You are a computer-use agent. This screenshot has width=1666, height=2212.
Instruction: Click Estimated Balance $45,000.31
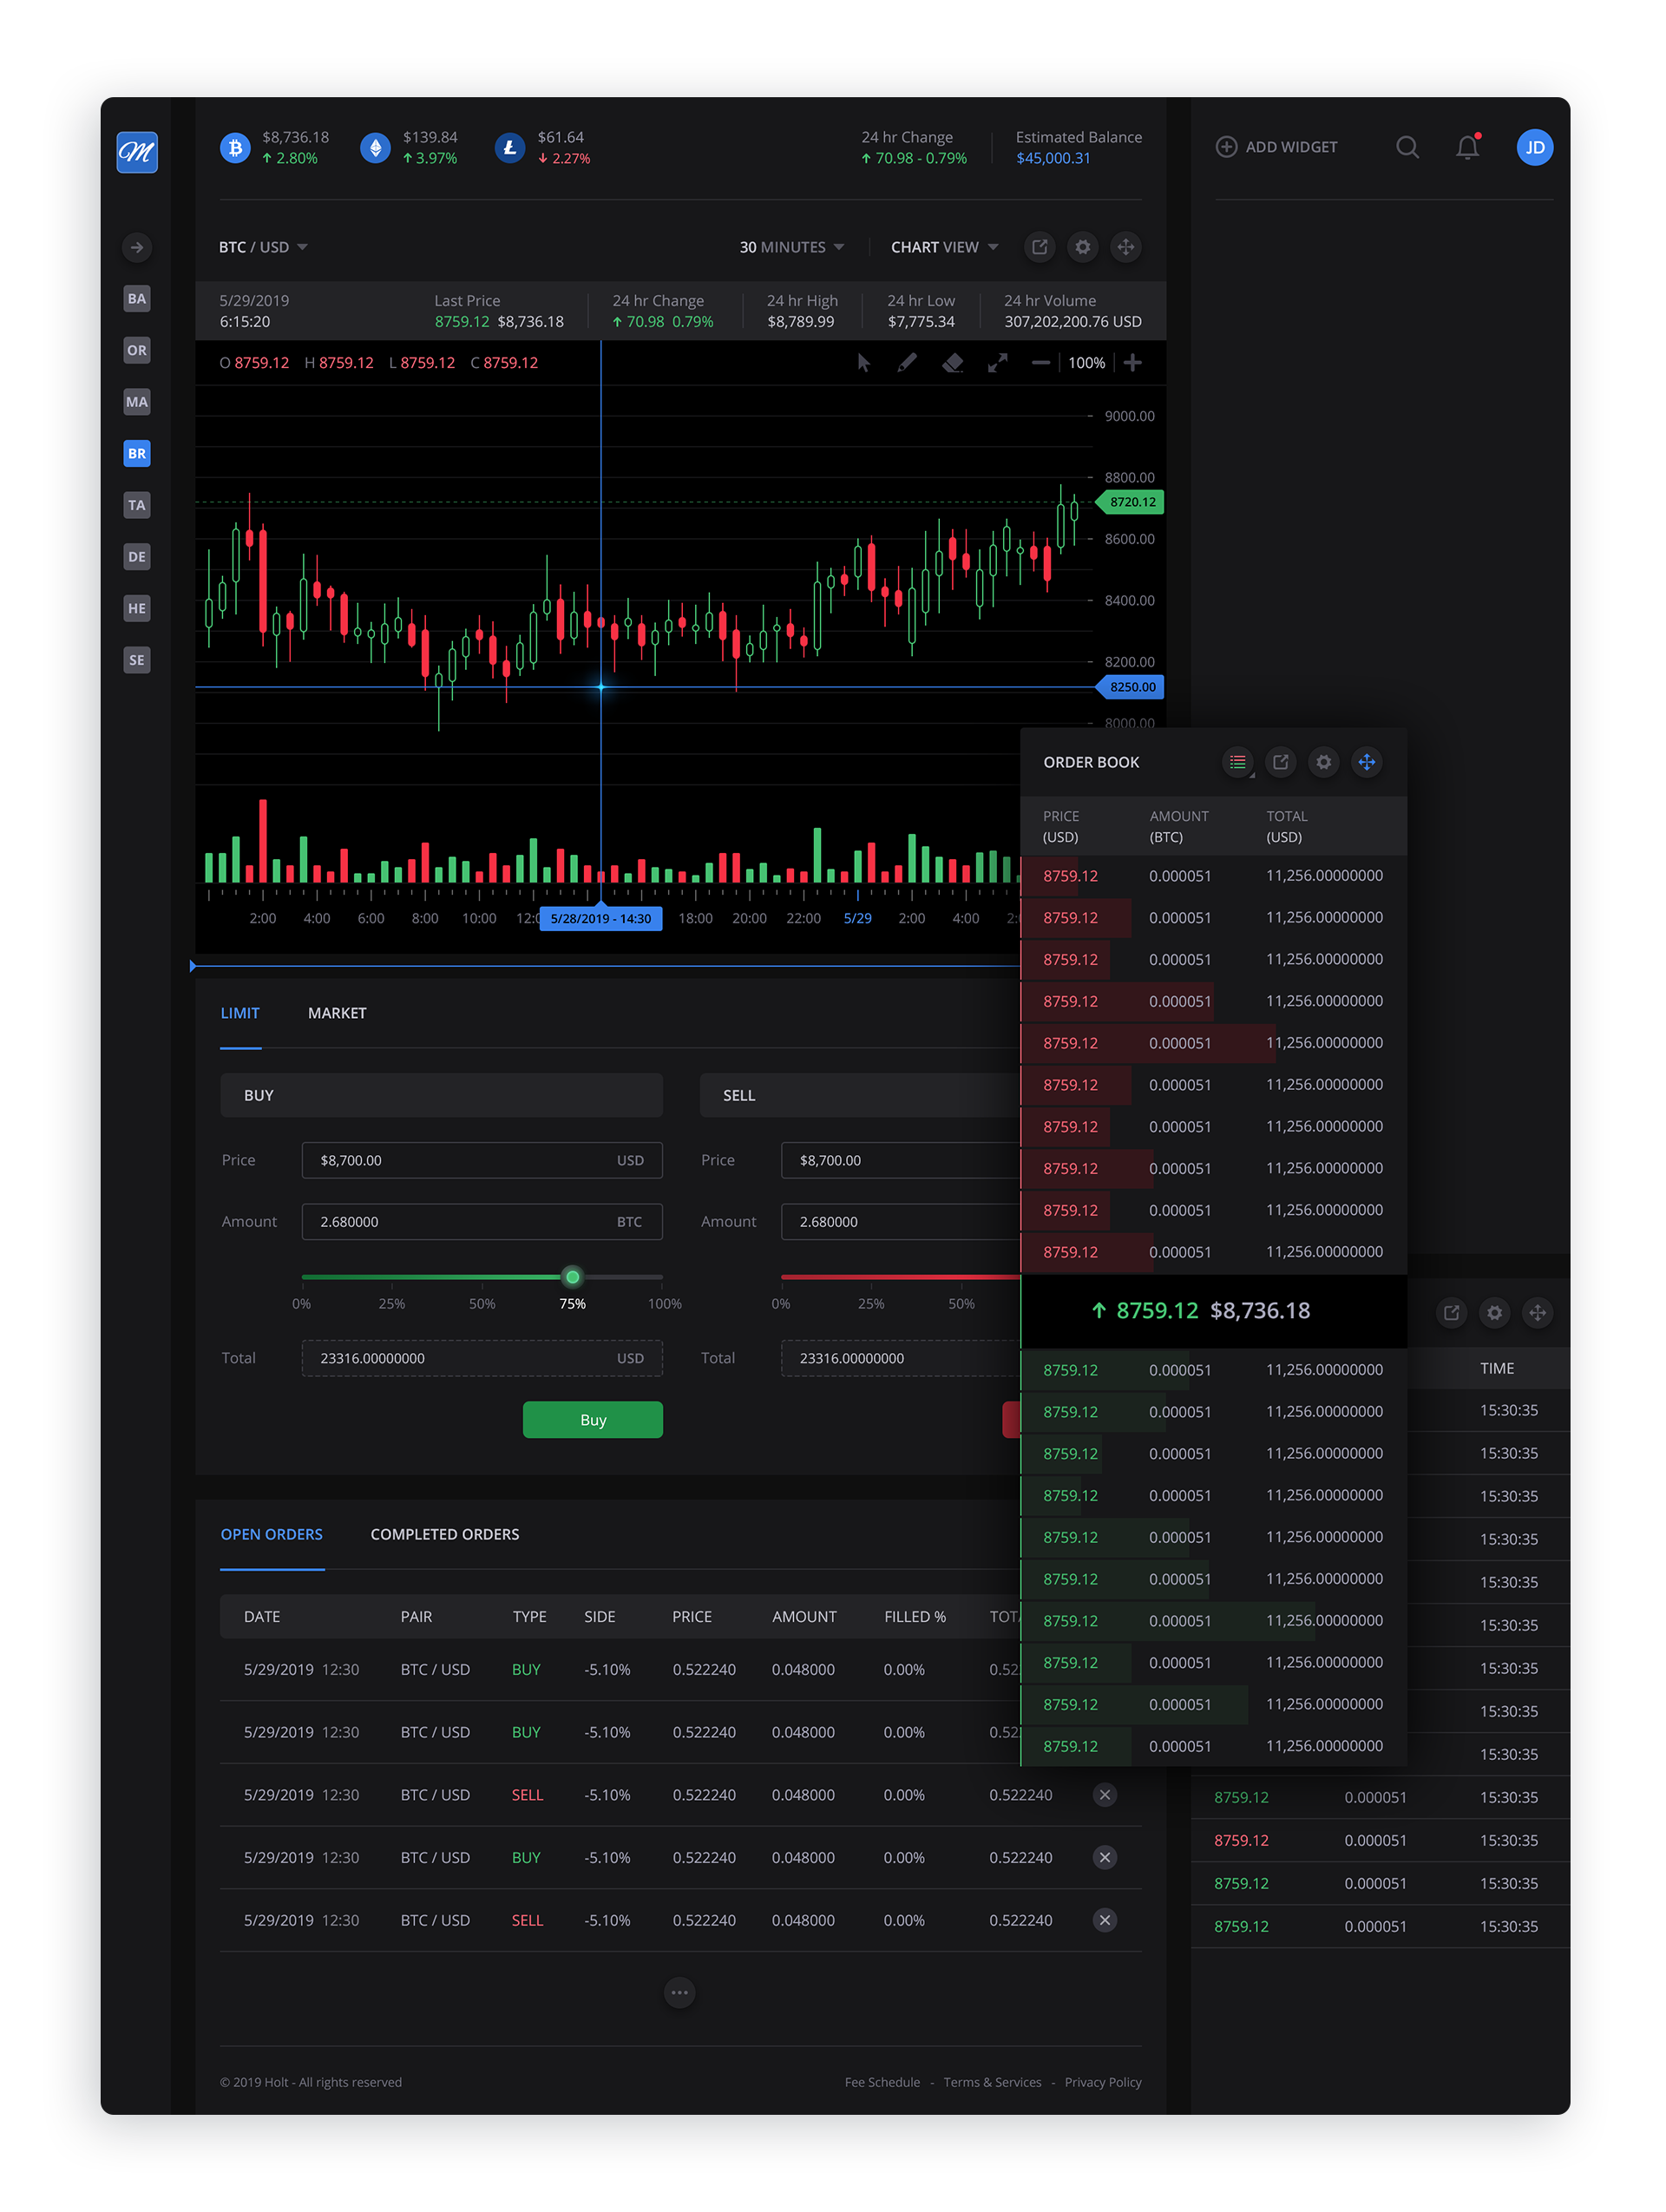coord(1078,148)
